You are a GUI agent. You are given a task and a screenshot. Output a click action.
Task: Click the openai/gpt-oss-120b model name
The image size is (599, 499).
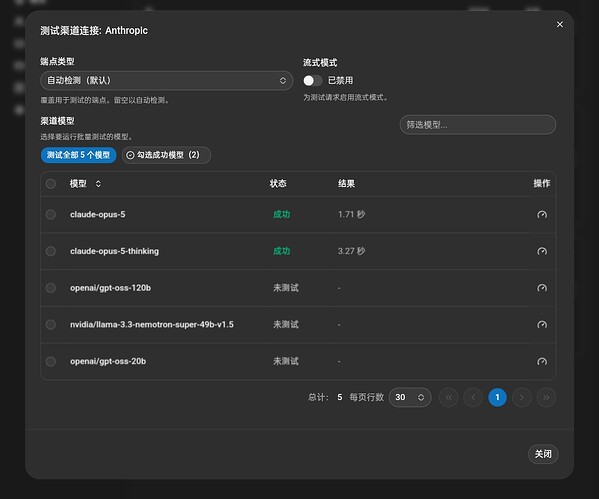[110, 288]
